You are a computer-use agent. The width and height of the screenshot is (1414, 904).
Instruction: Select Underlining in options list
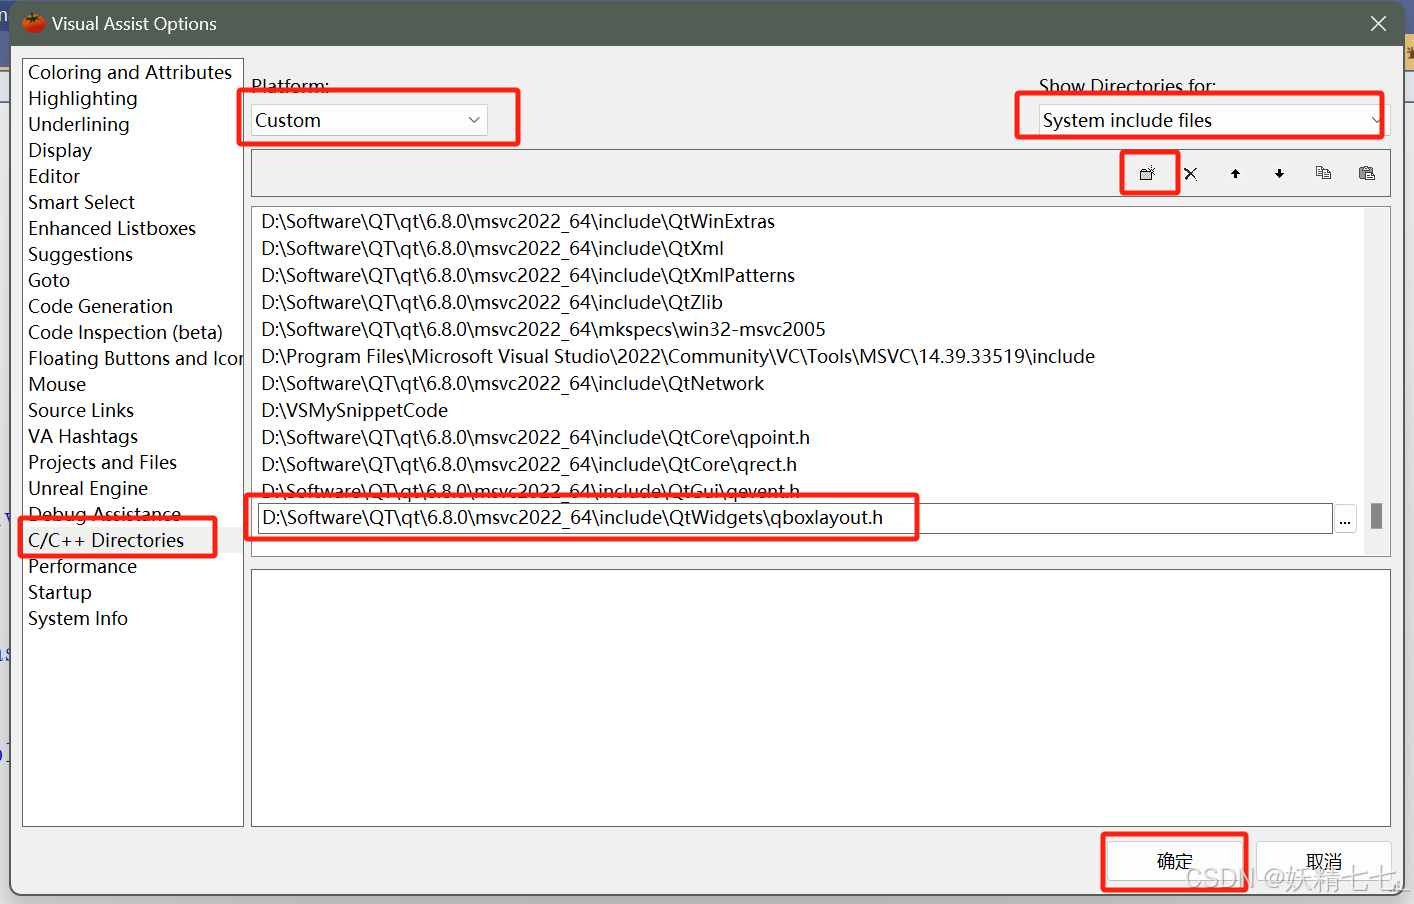pos(79,124)
